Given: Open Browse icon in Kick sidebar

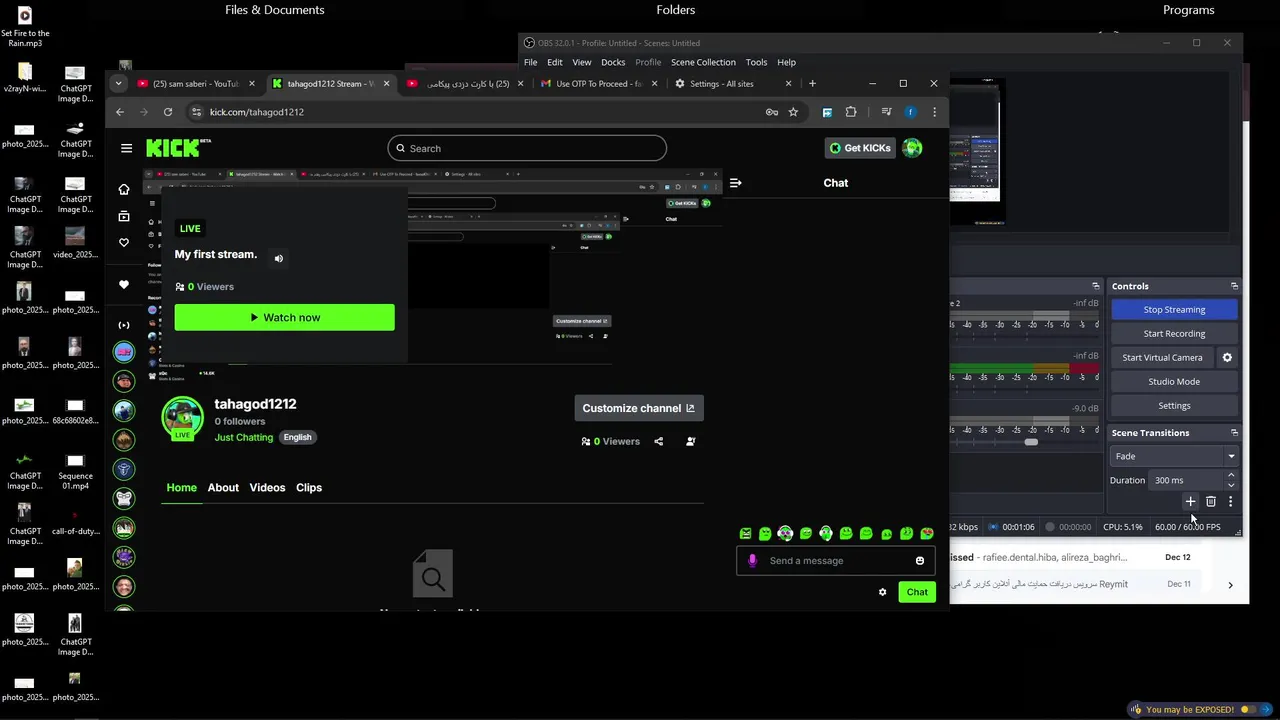Looking at the screenshot, I should 124,216.
